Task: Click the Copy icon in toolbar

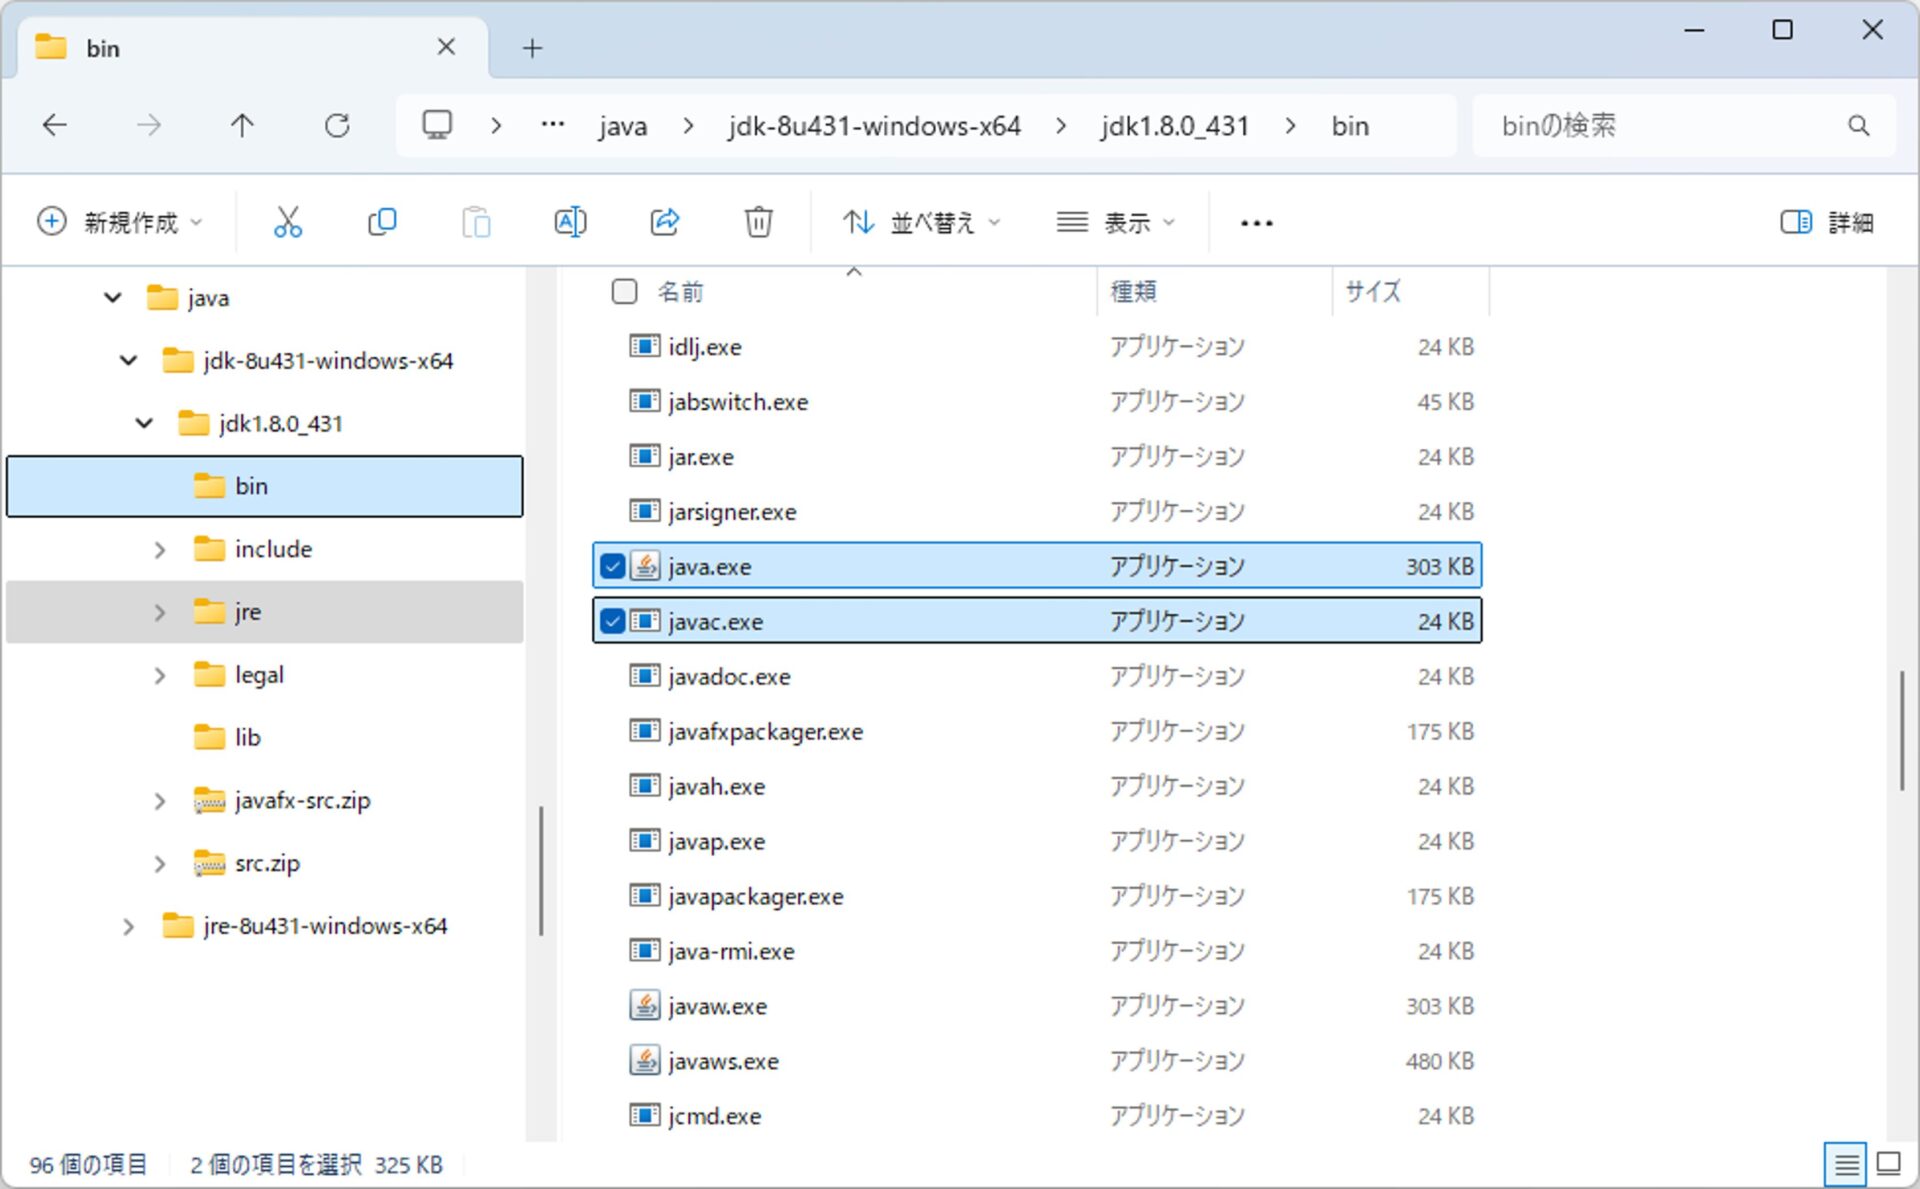Action: [382, 222]
